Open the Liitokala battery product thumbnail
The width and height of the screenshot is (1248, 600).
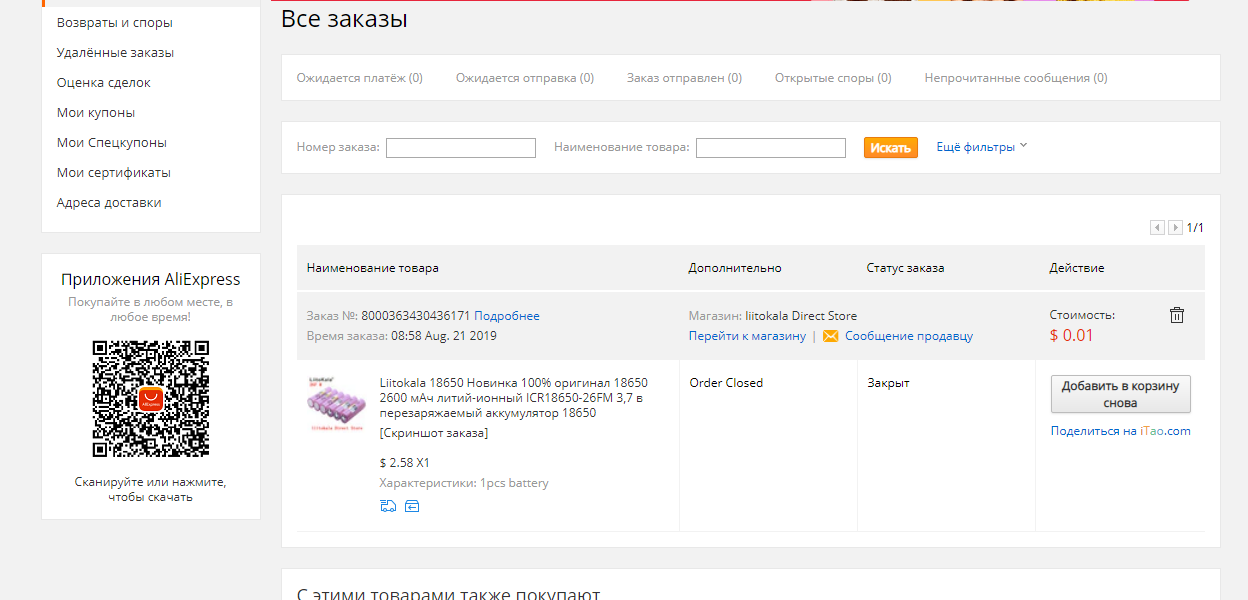pos(336,404)
